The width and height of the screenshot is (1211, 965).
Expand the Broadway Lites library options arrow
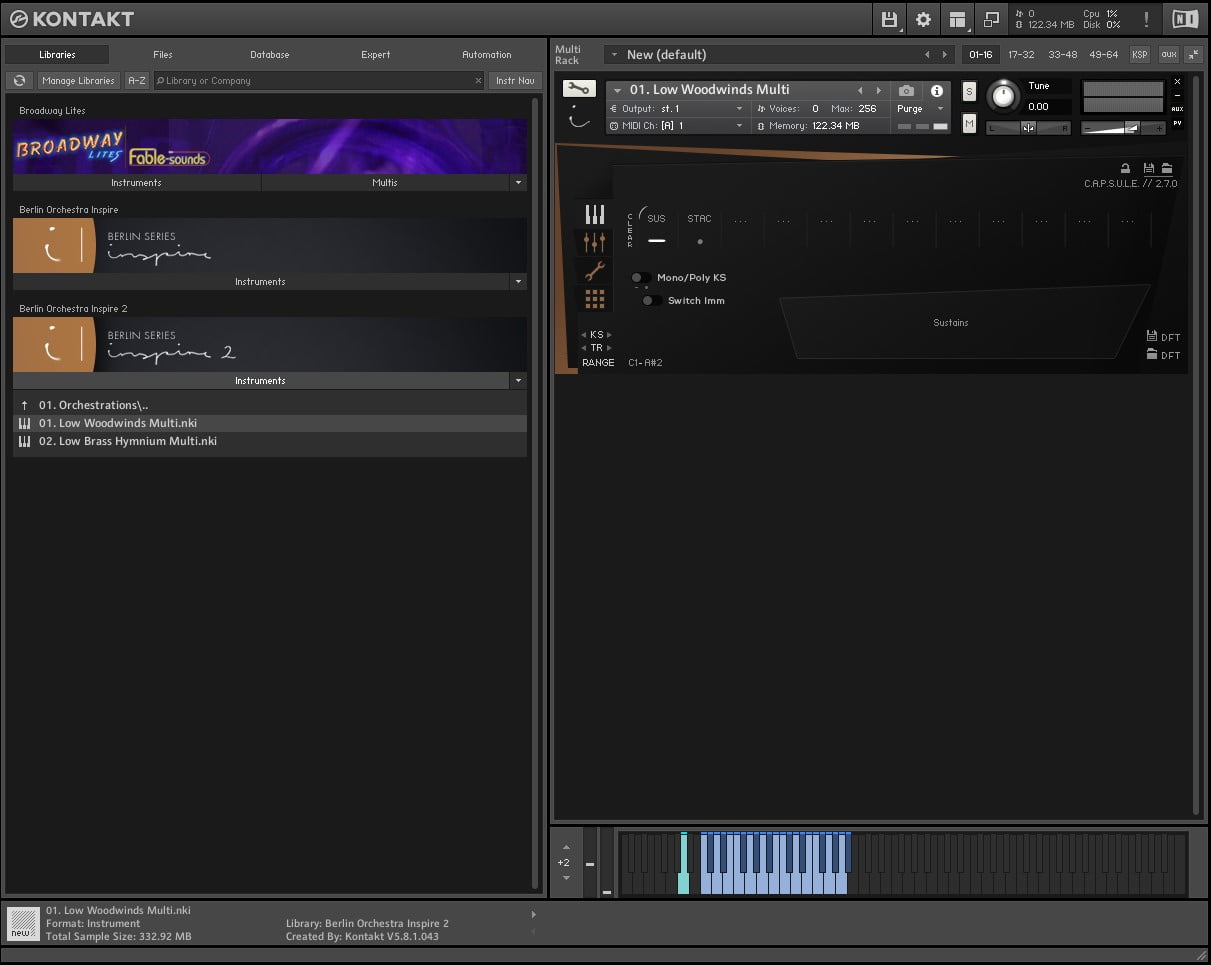[x=518, y=183]
